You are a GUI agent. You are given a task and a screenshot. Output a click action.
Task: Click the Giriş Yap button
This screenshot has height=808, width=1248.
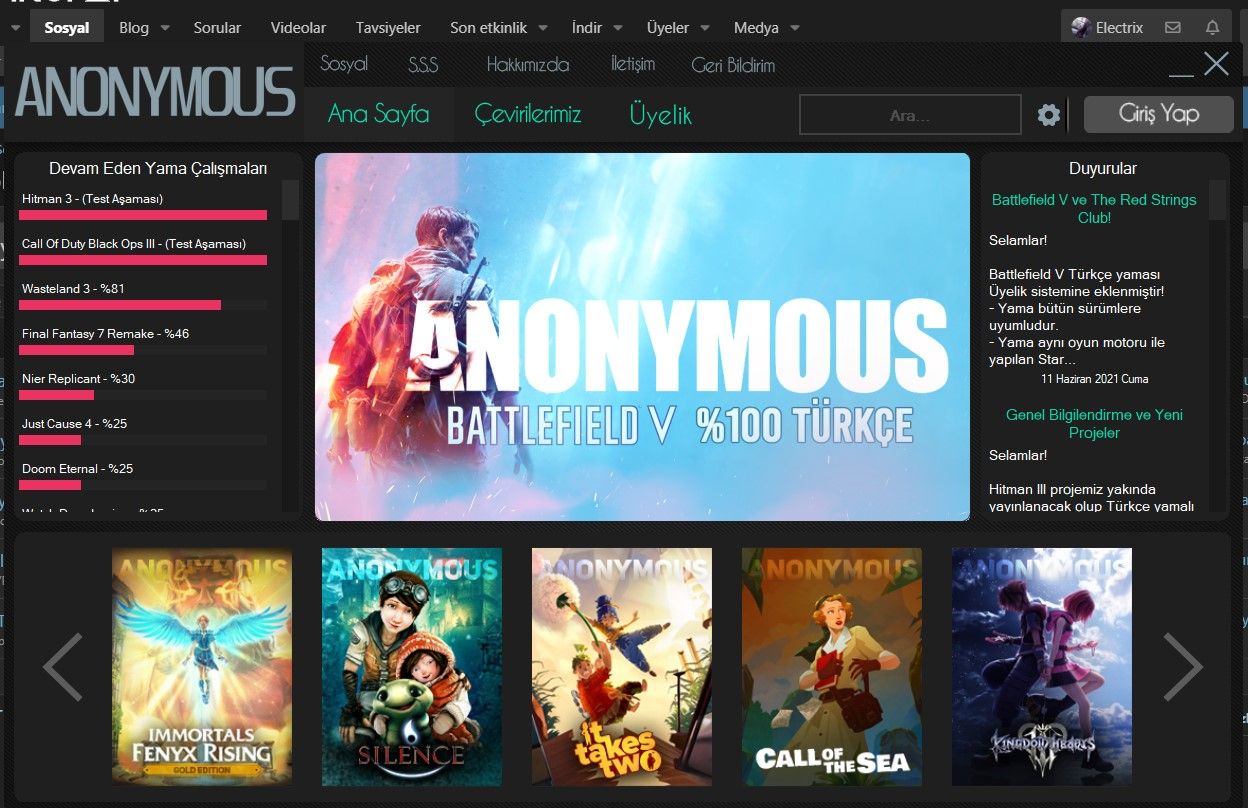click(1159, 114)
